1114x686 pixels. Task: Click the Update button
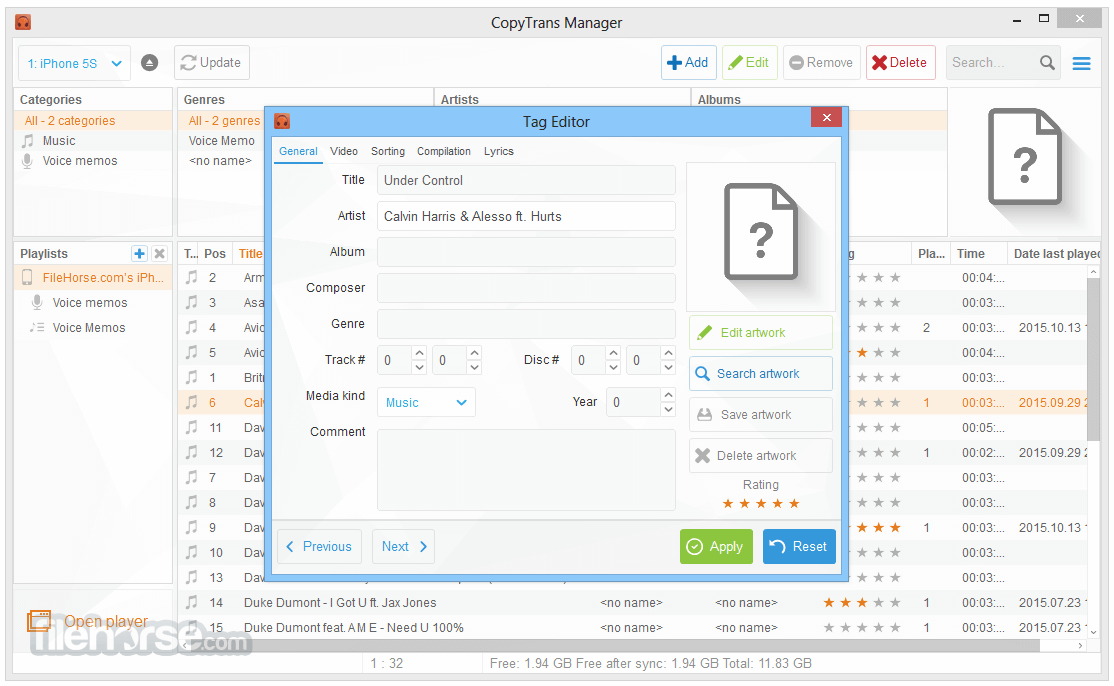tap(212, 62)
